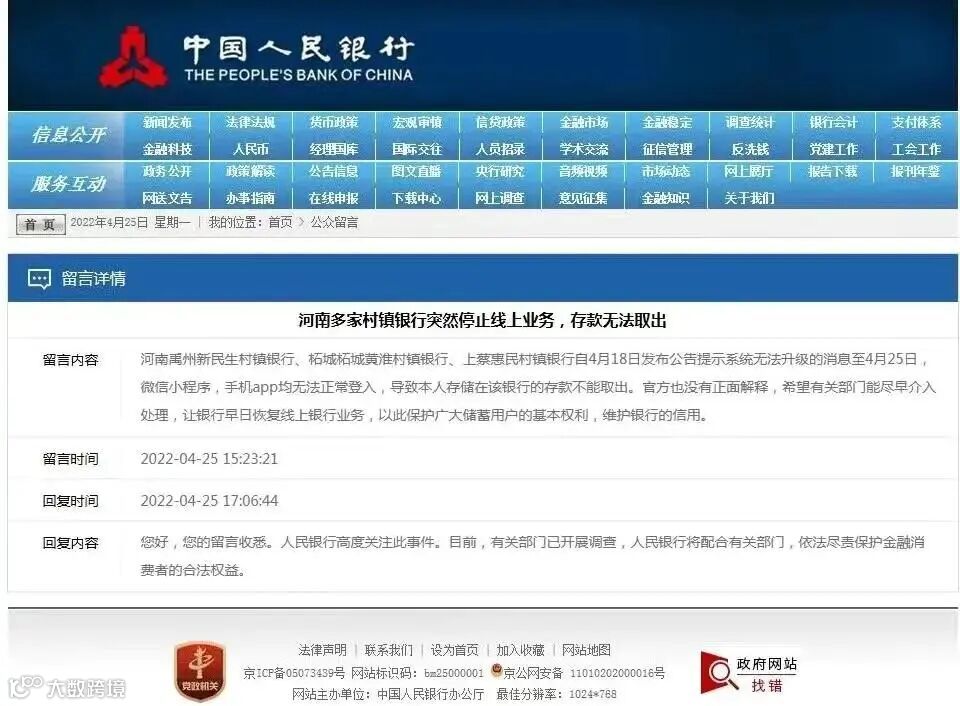Open the 市场动态 menu item

[x=666, y=171]
